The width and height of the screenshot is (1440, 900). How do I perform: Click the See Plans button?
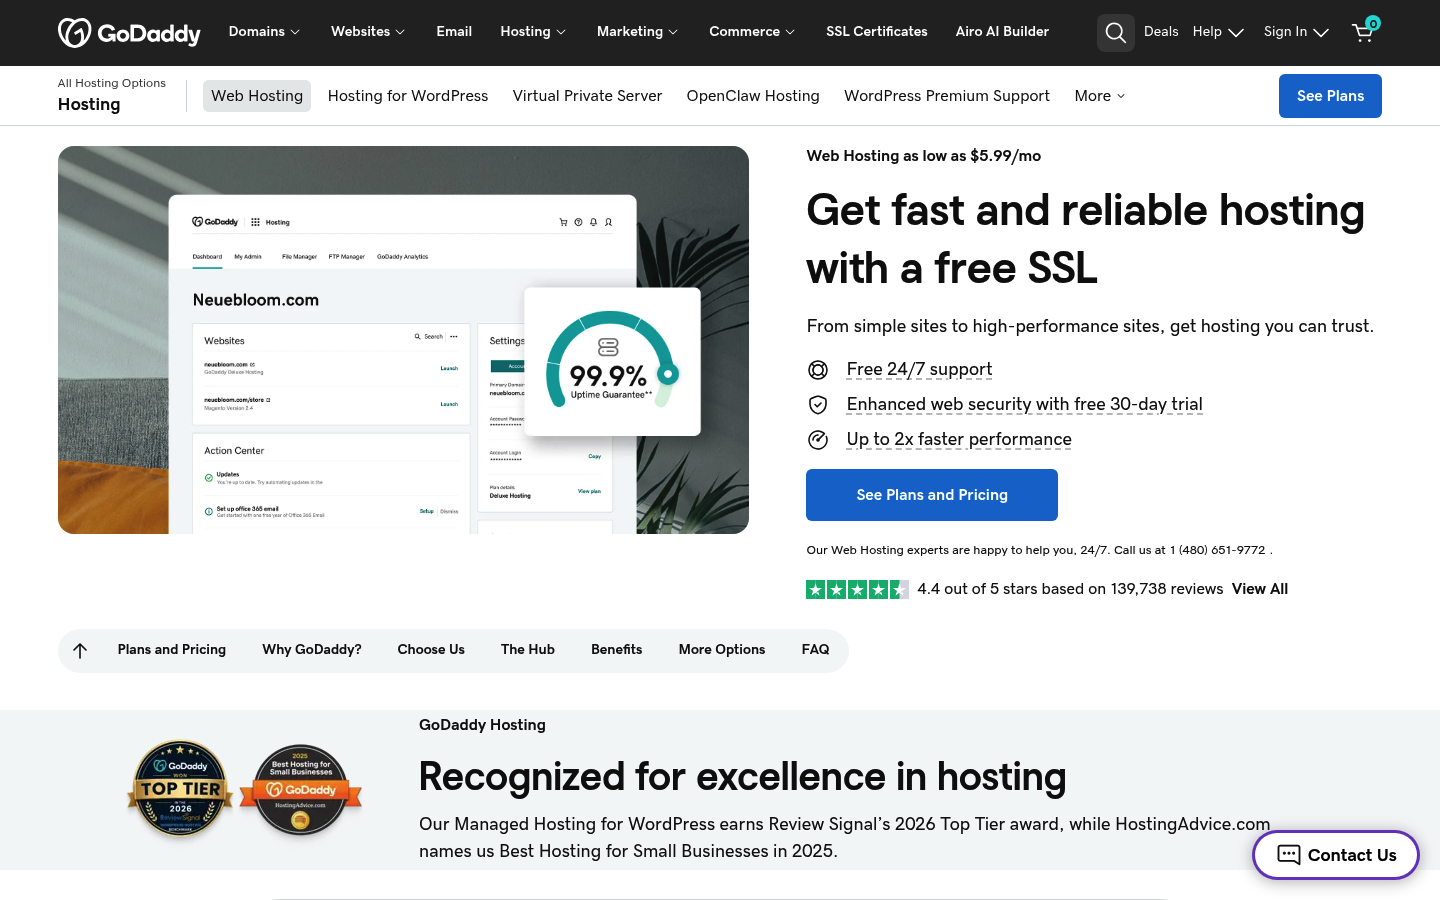[1330, 96]
